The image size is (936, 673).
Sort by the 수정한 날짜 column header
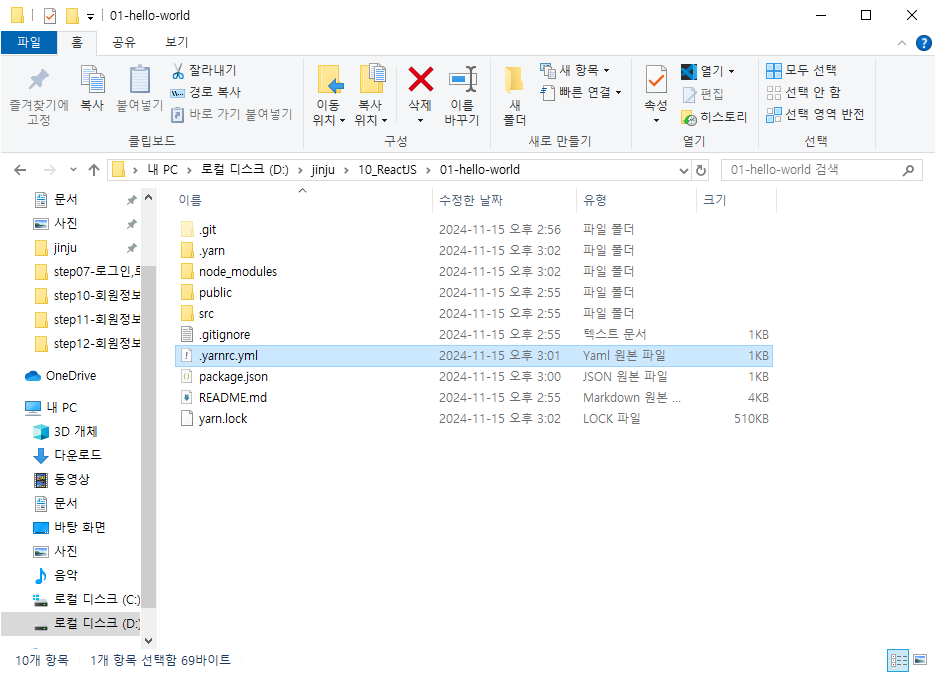pyautogui.click(x=504, y=200)
